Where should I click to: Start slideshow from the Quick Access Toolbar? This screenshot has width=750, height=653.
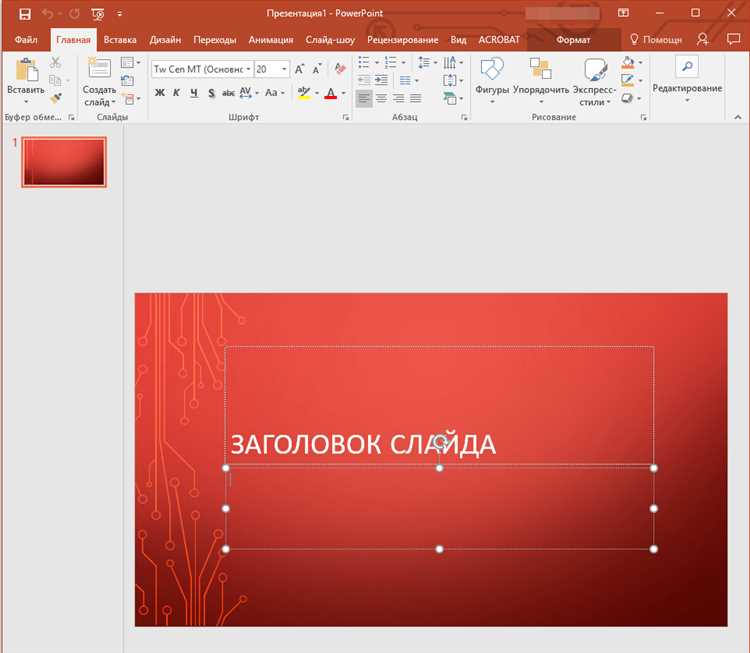click(x=98, y=14)
